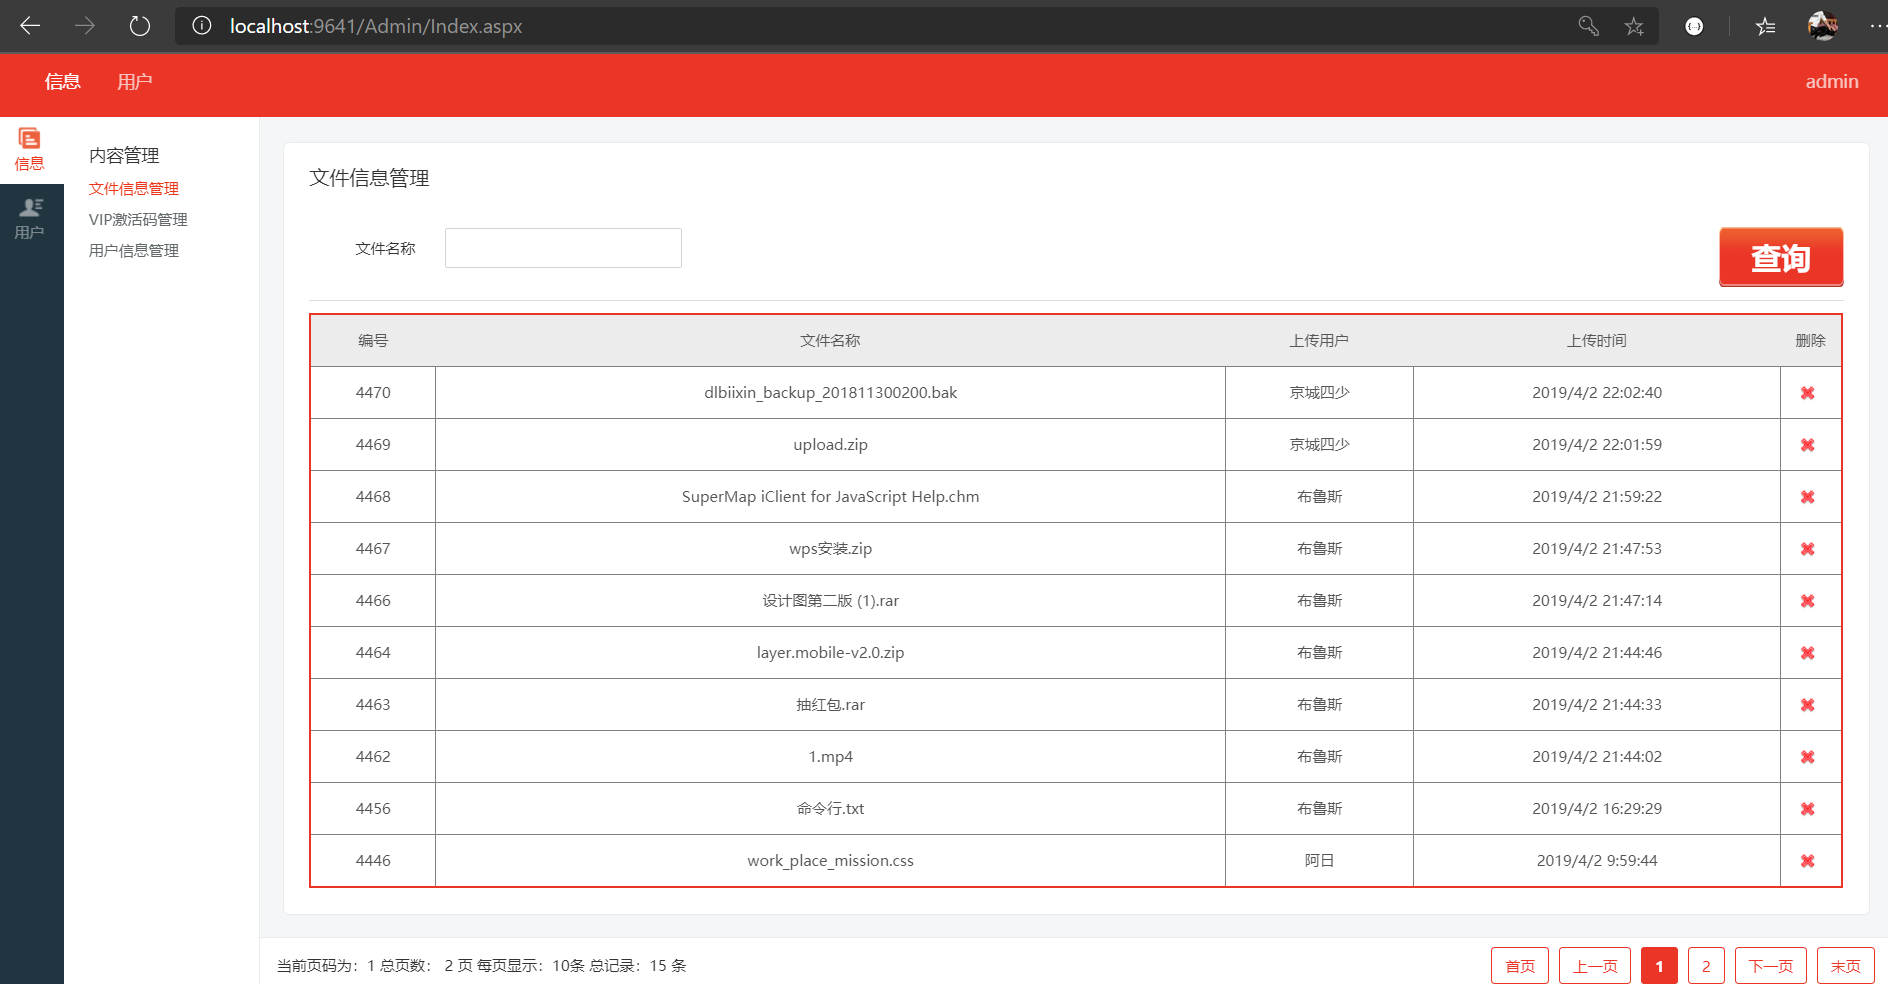
Task: Select file name dlbiixin_backup_201811300200.bak
Action: click(830, 393)
